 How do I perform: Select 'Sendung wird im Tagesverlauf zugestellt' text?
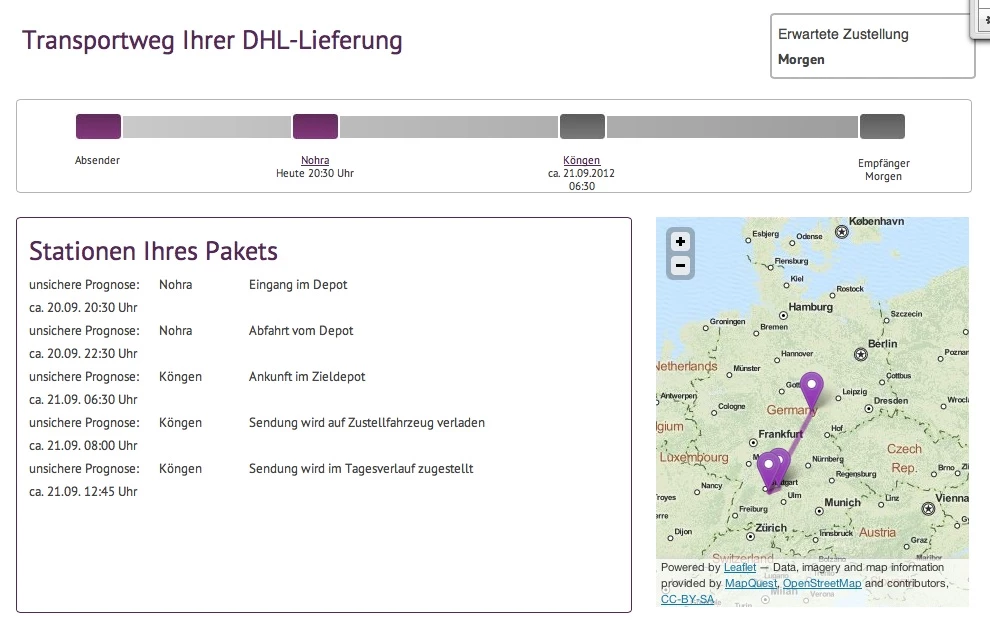[x=361, y=469]
